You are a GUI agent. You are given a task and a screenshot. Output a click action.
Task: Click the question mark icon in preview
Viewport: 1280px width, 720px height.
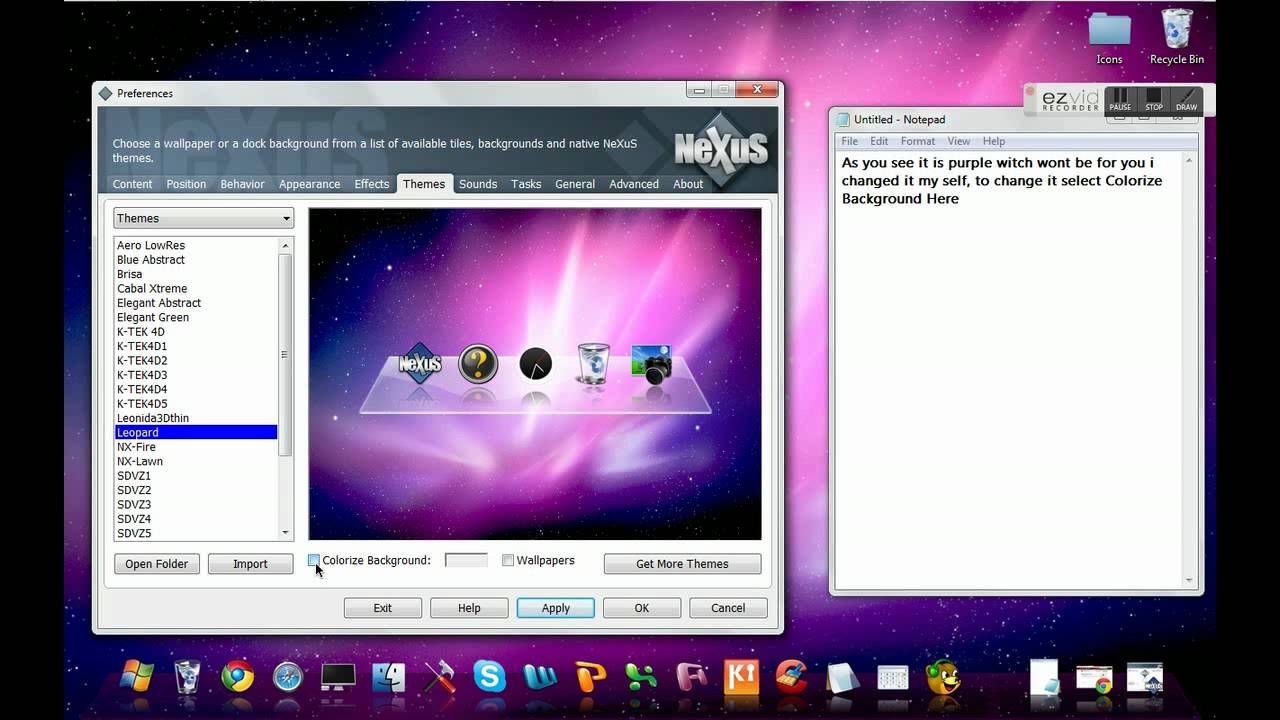478,364
